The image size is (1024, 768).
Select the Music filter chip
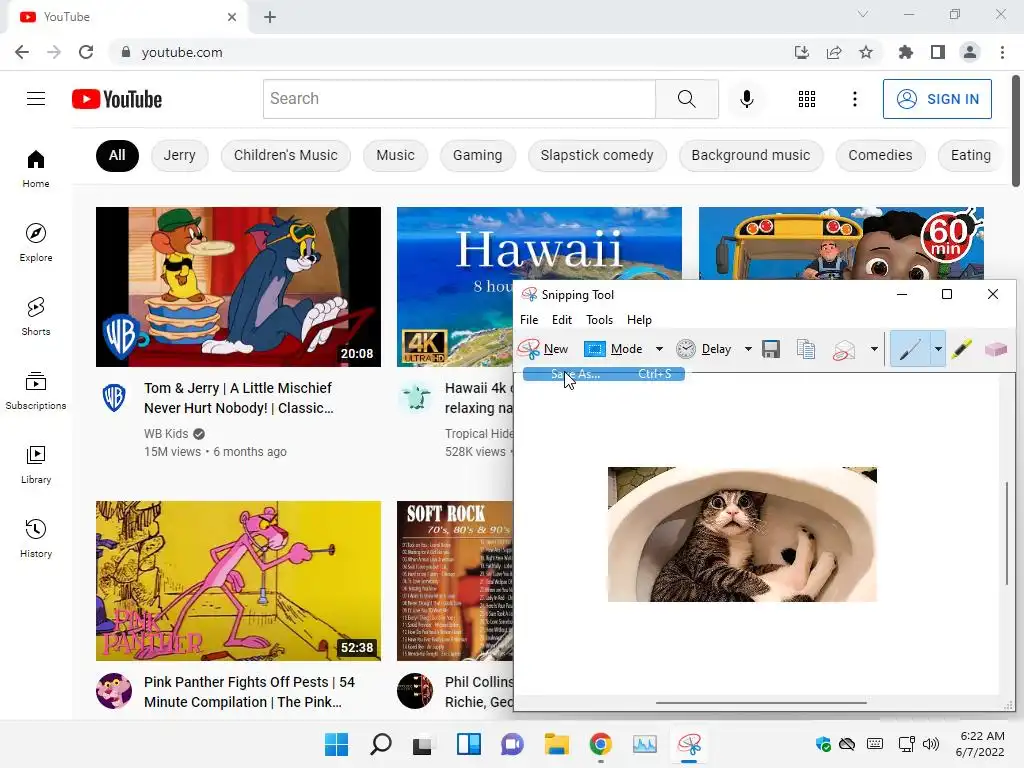point(395,155)
